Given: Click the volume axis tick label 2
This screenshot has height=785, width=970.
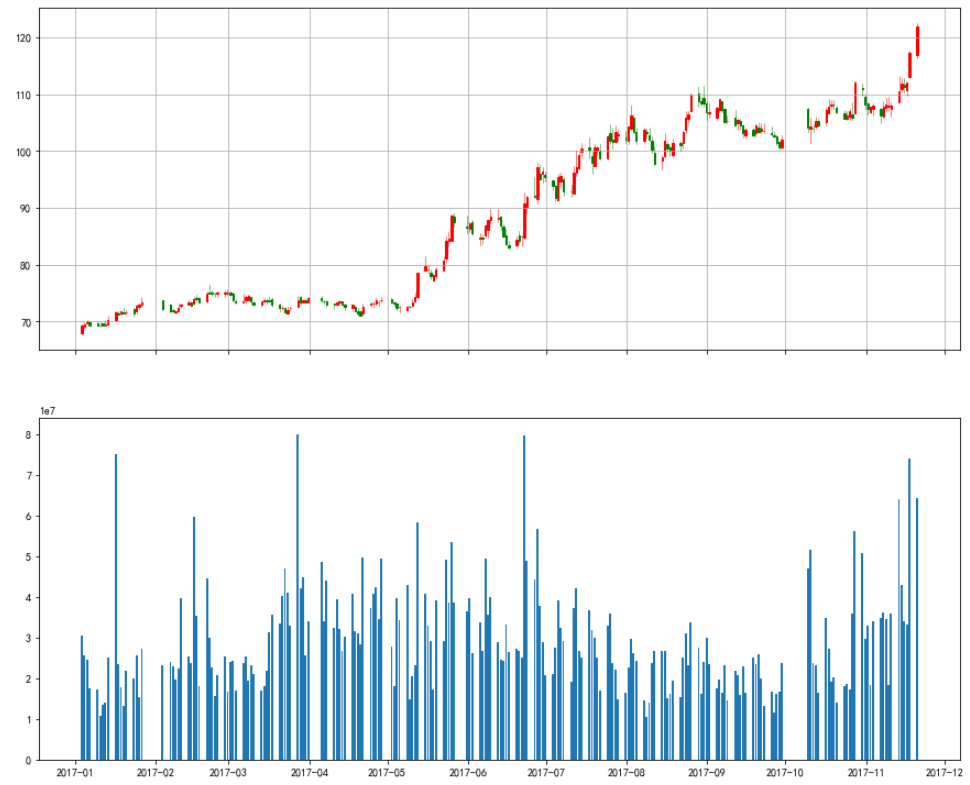Looking at the screenshot, I should (28, 679).
